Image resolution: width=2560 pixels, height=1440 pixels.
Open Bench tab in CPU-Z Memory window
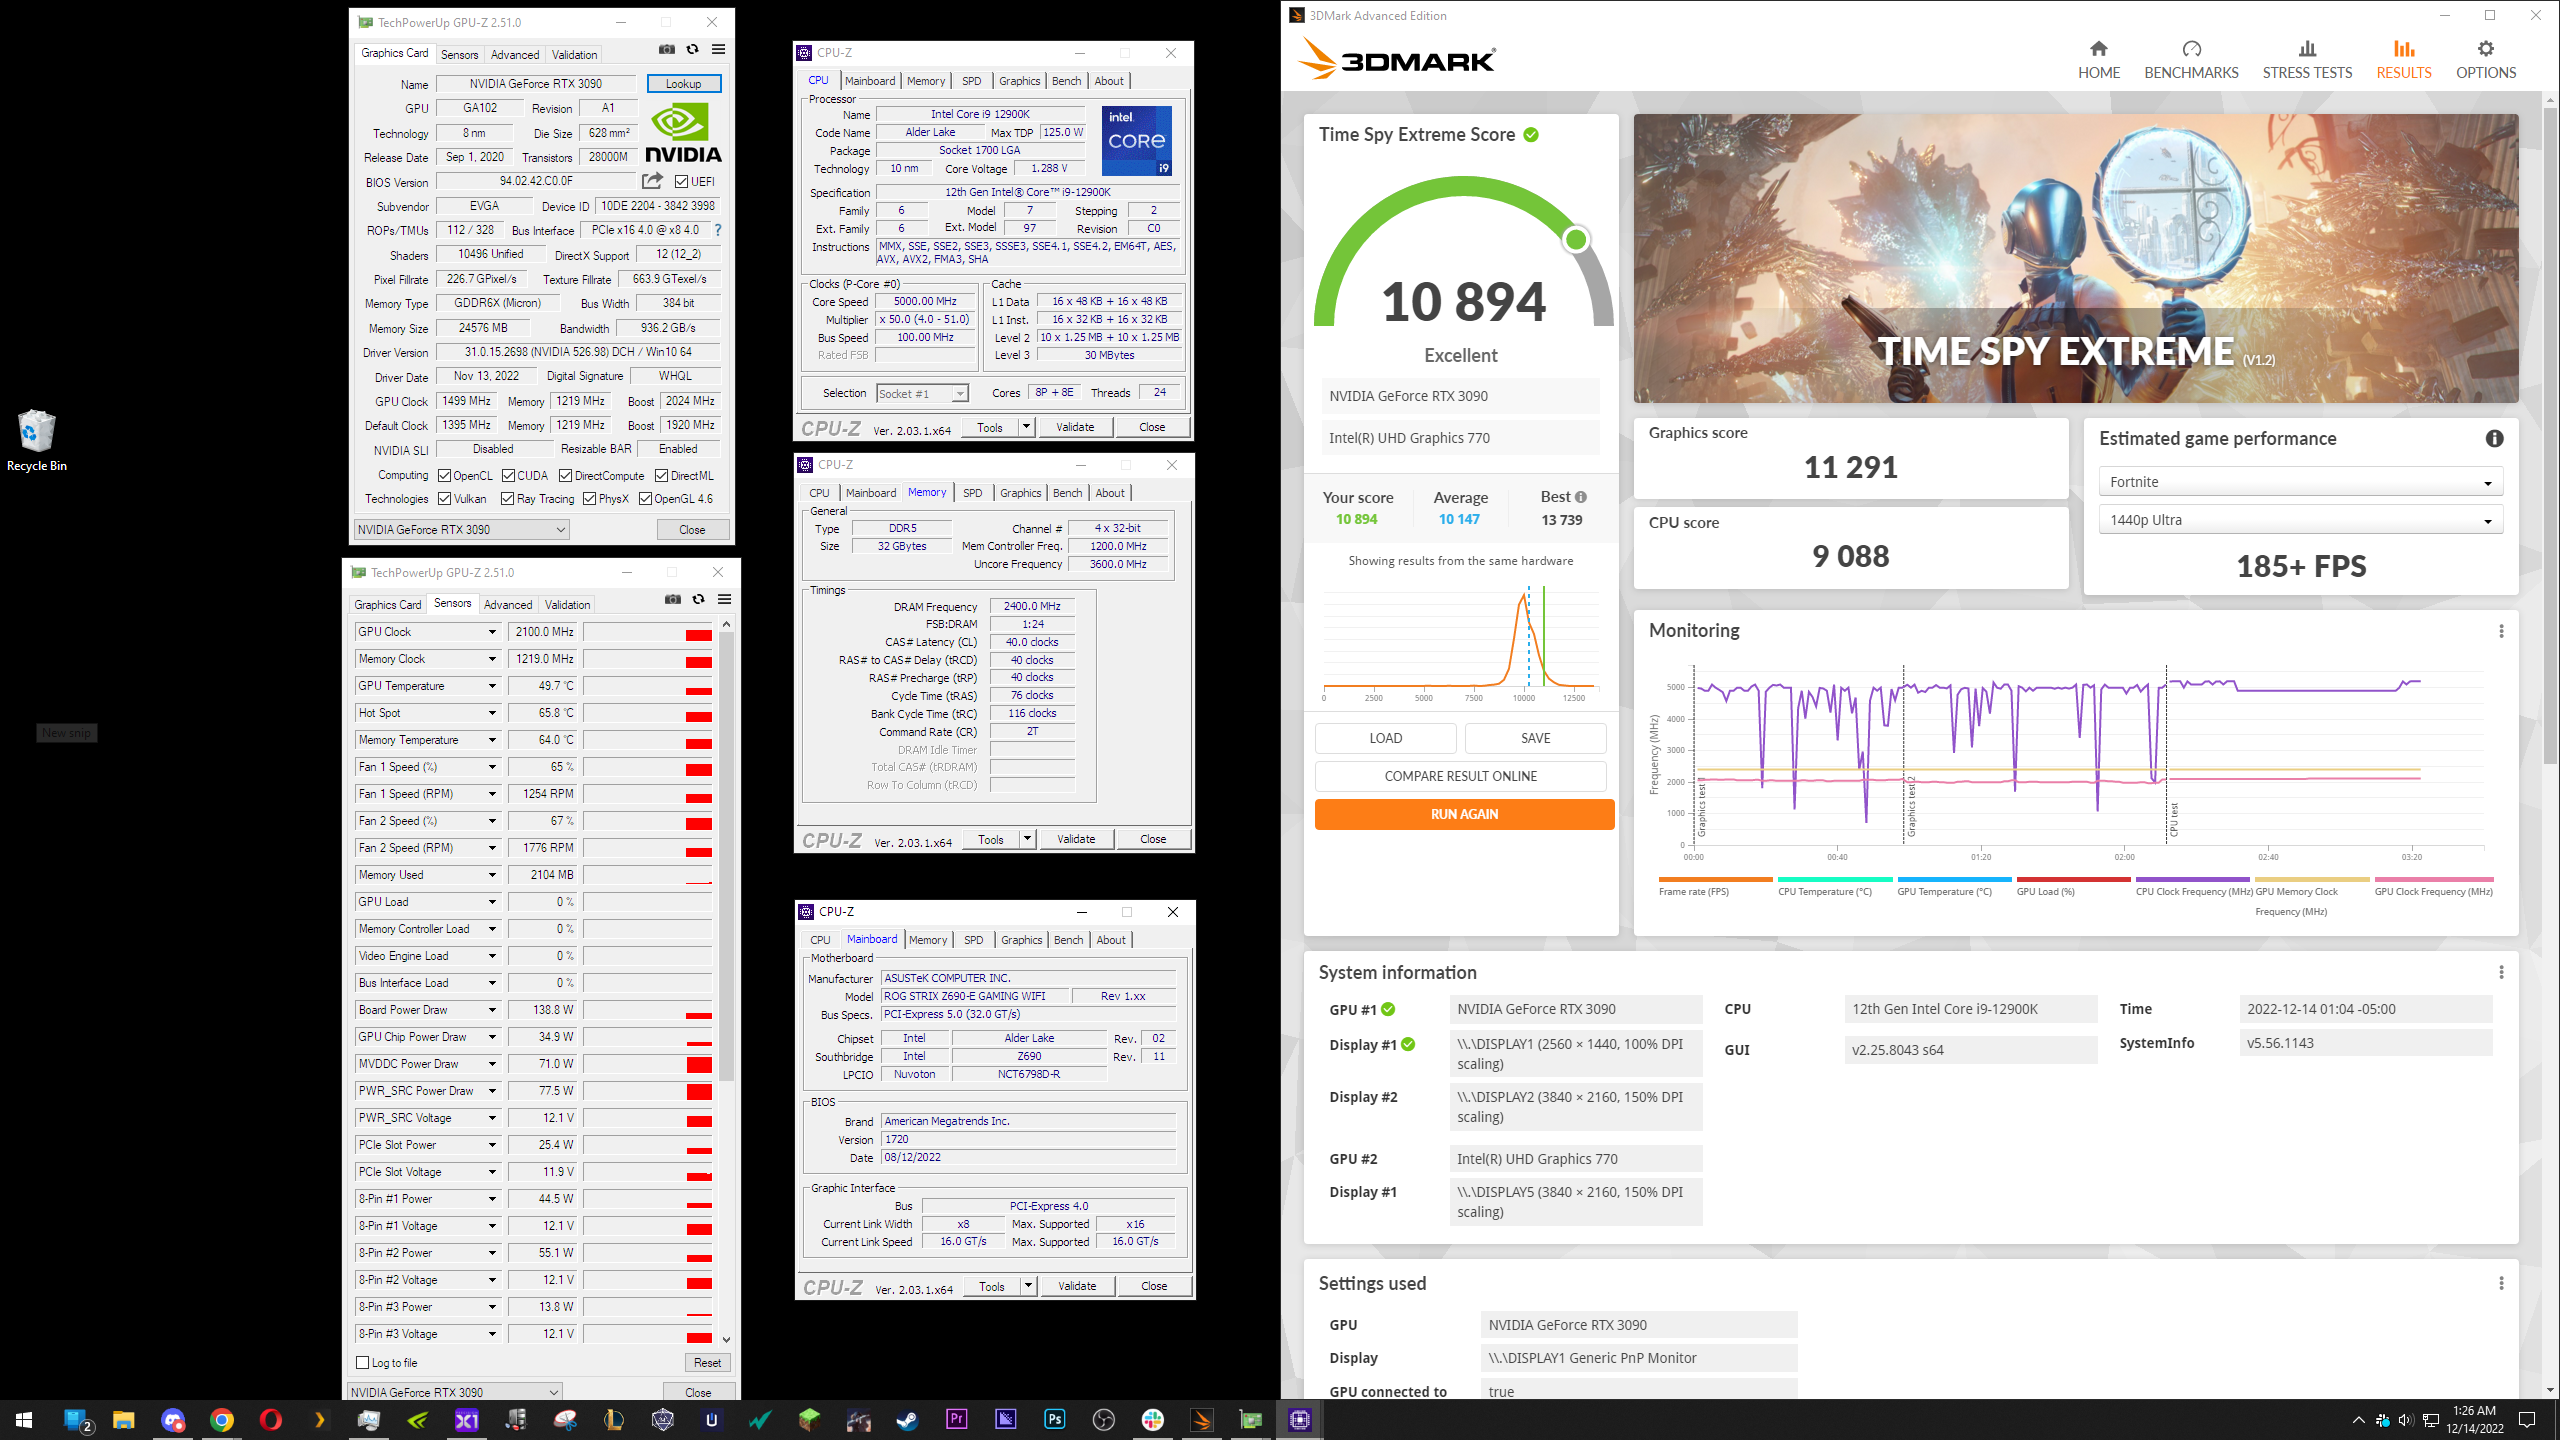coord(1067,493)
